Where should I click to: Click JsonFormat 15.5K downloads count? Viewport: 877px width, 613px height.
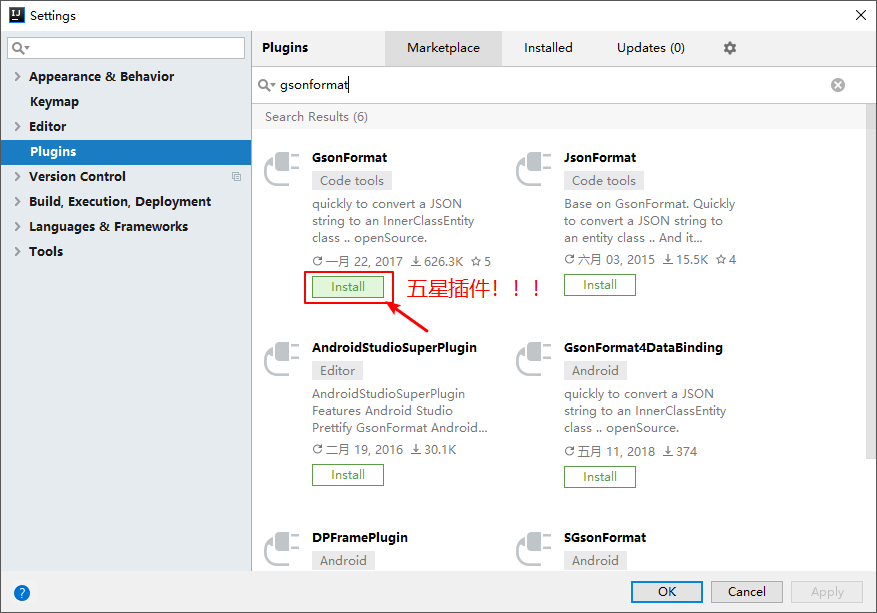(x=686, y=260)
